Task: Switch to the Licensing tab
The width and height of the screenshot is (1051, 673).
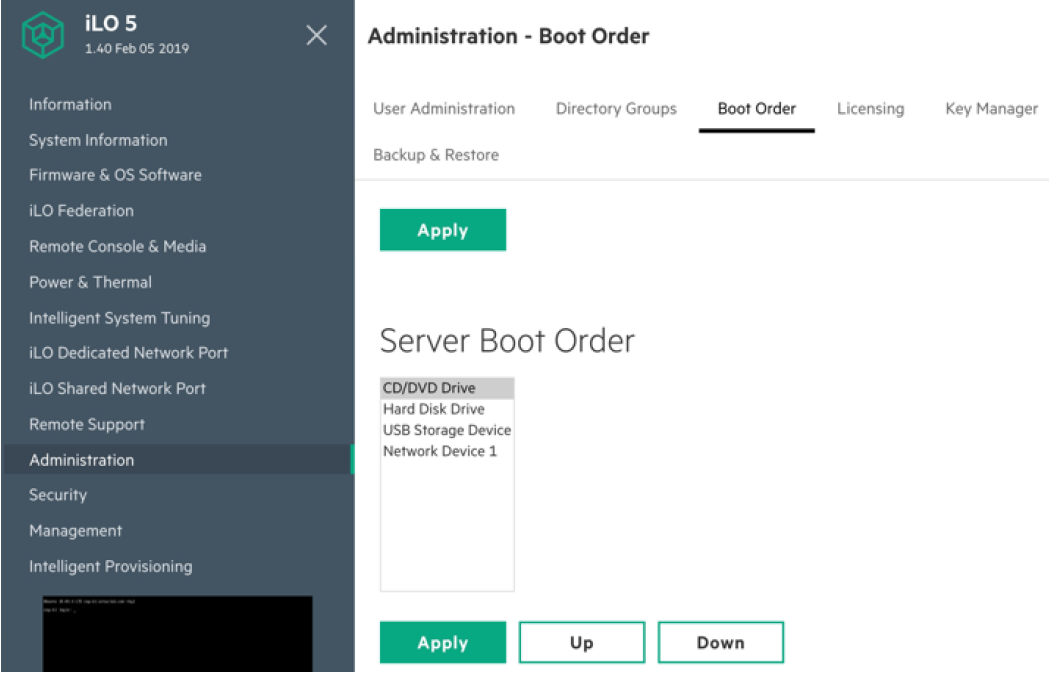Action: pyautogui.click(x=870, y=109)
